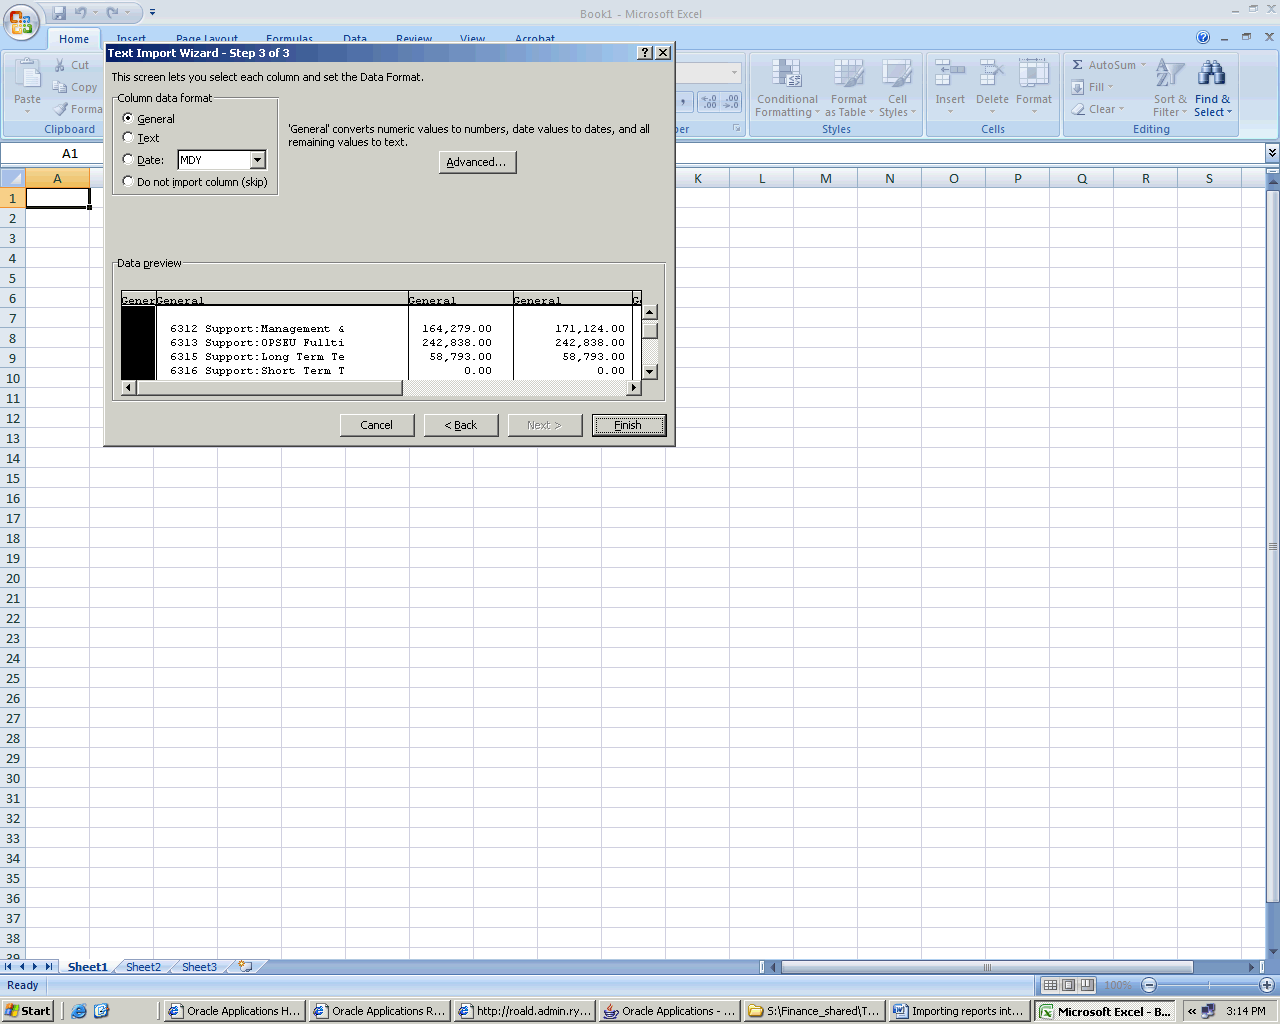Select the Text column data format
This screenshot has width=1280, height=1024.
(128, 137)
